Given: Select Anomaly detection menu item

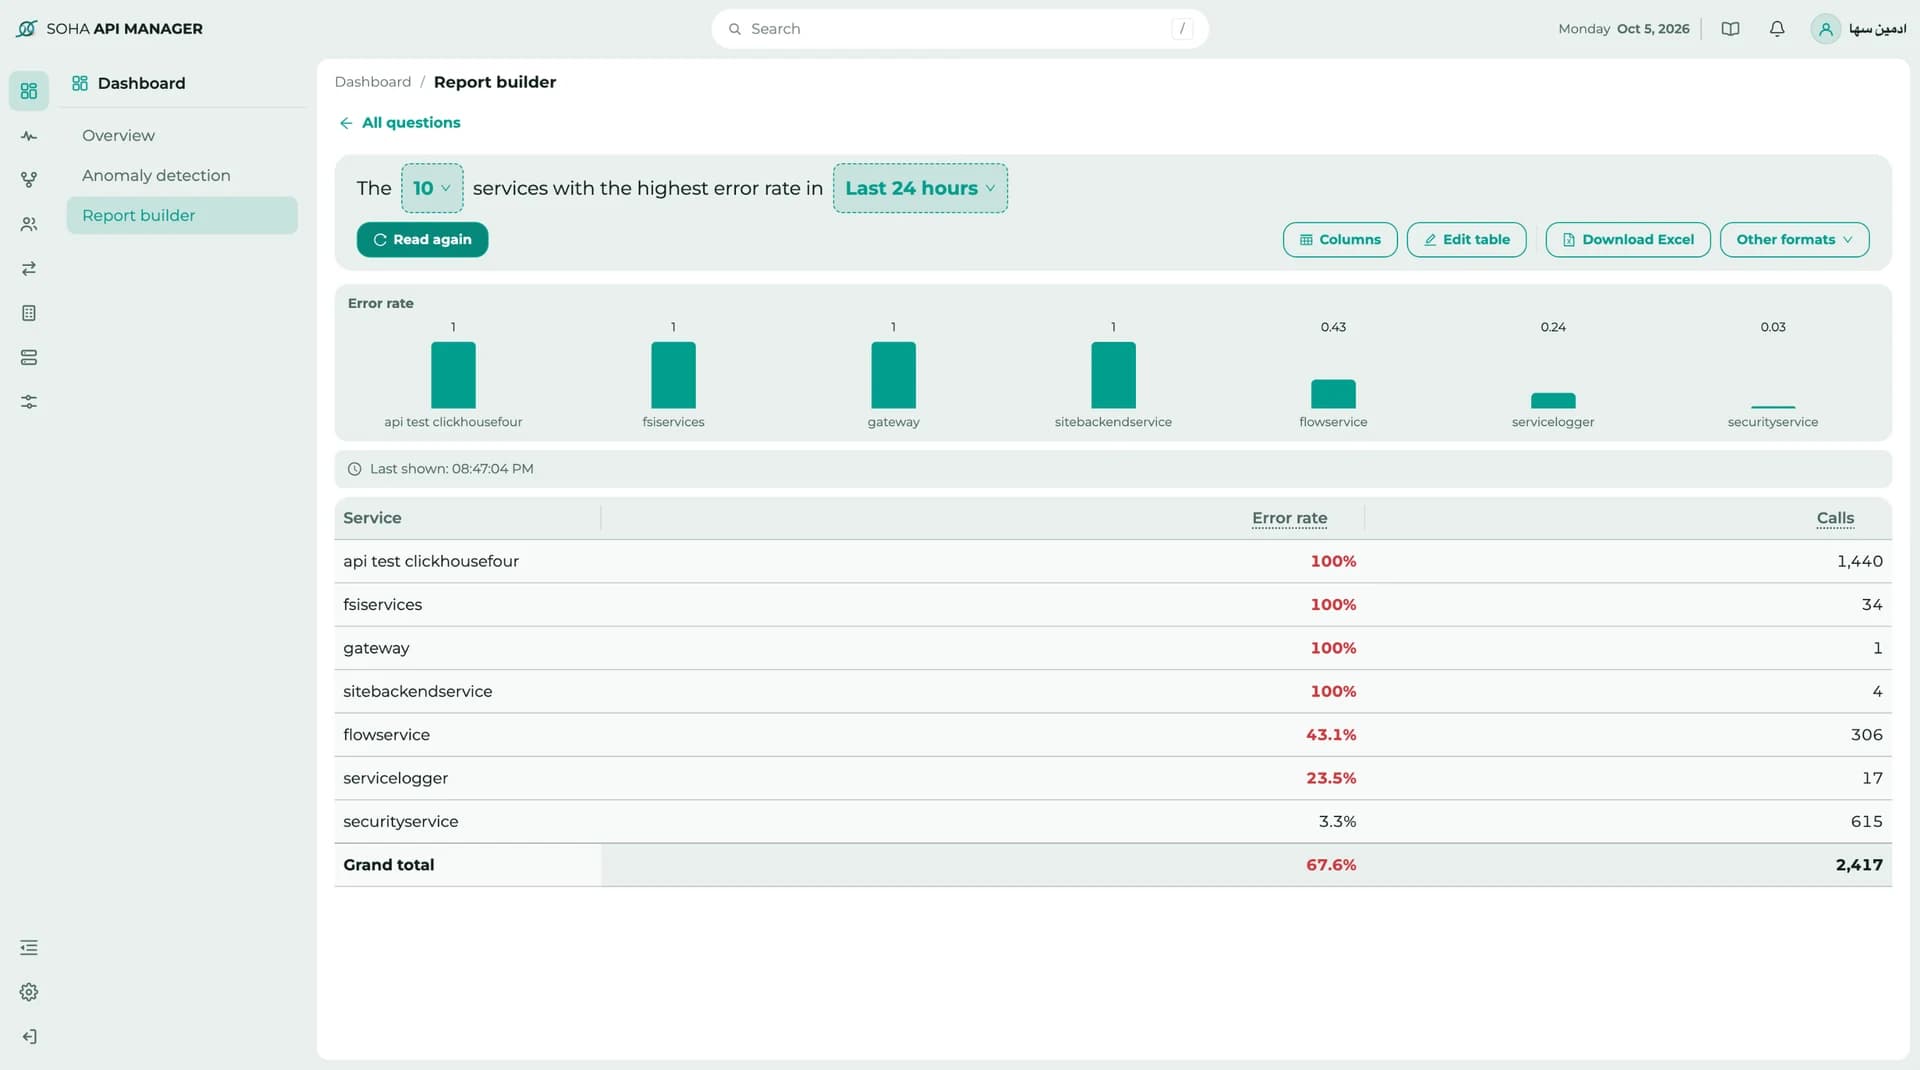Looking at the screenshot, I should pyautogui.click(x=156, y=176).
